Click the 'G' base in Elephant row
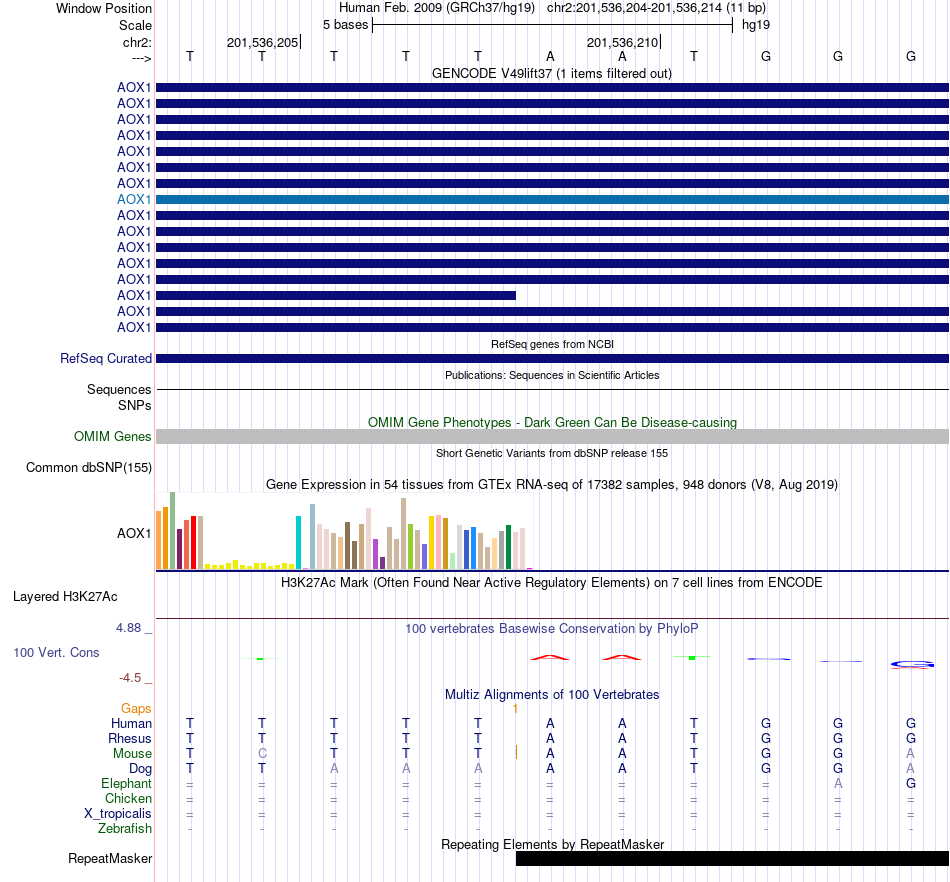950x882 pixels. point(911,783)
